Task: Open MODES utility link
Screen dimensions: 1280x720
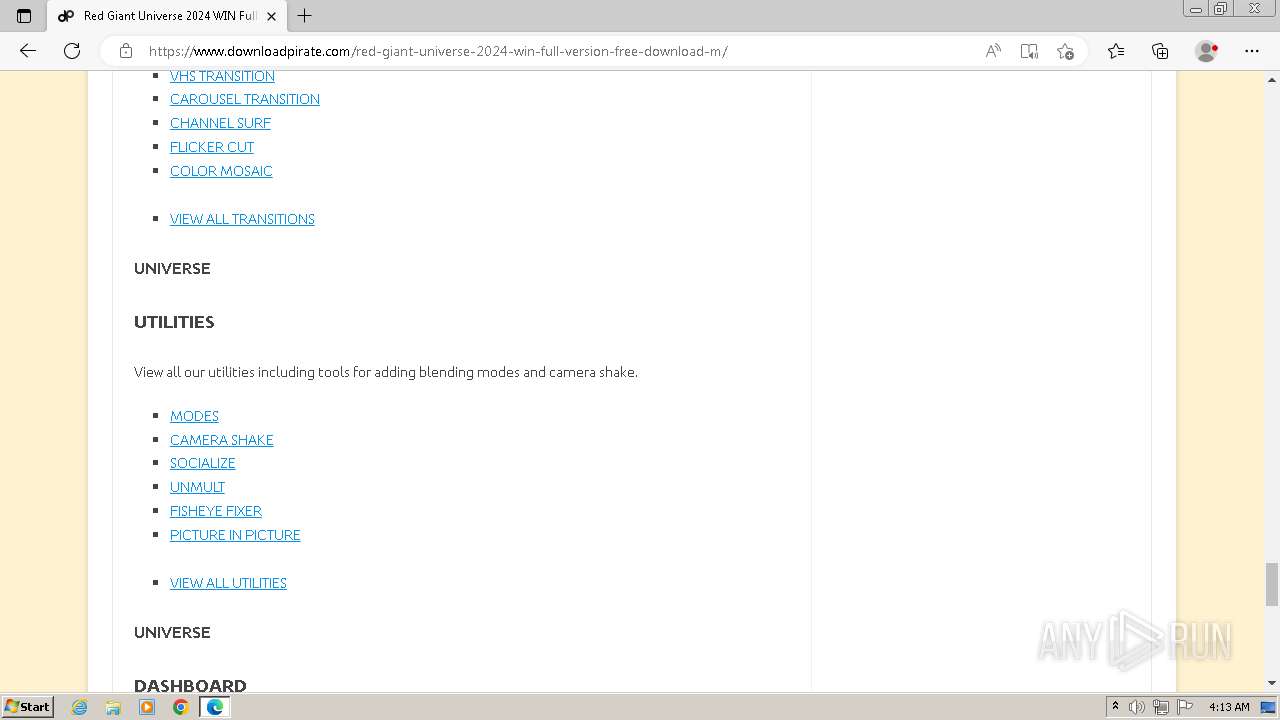Action: [x=194, y=416]
